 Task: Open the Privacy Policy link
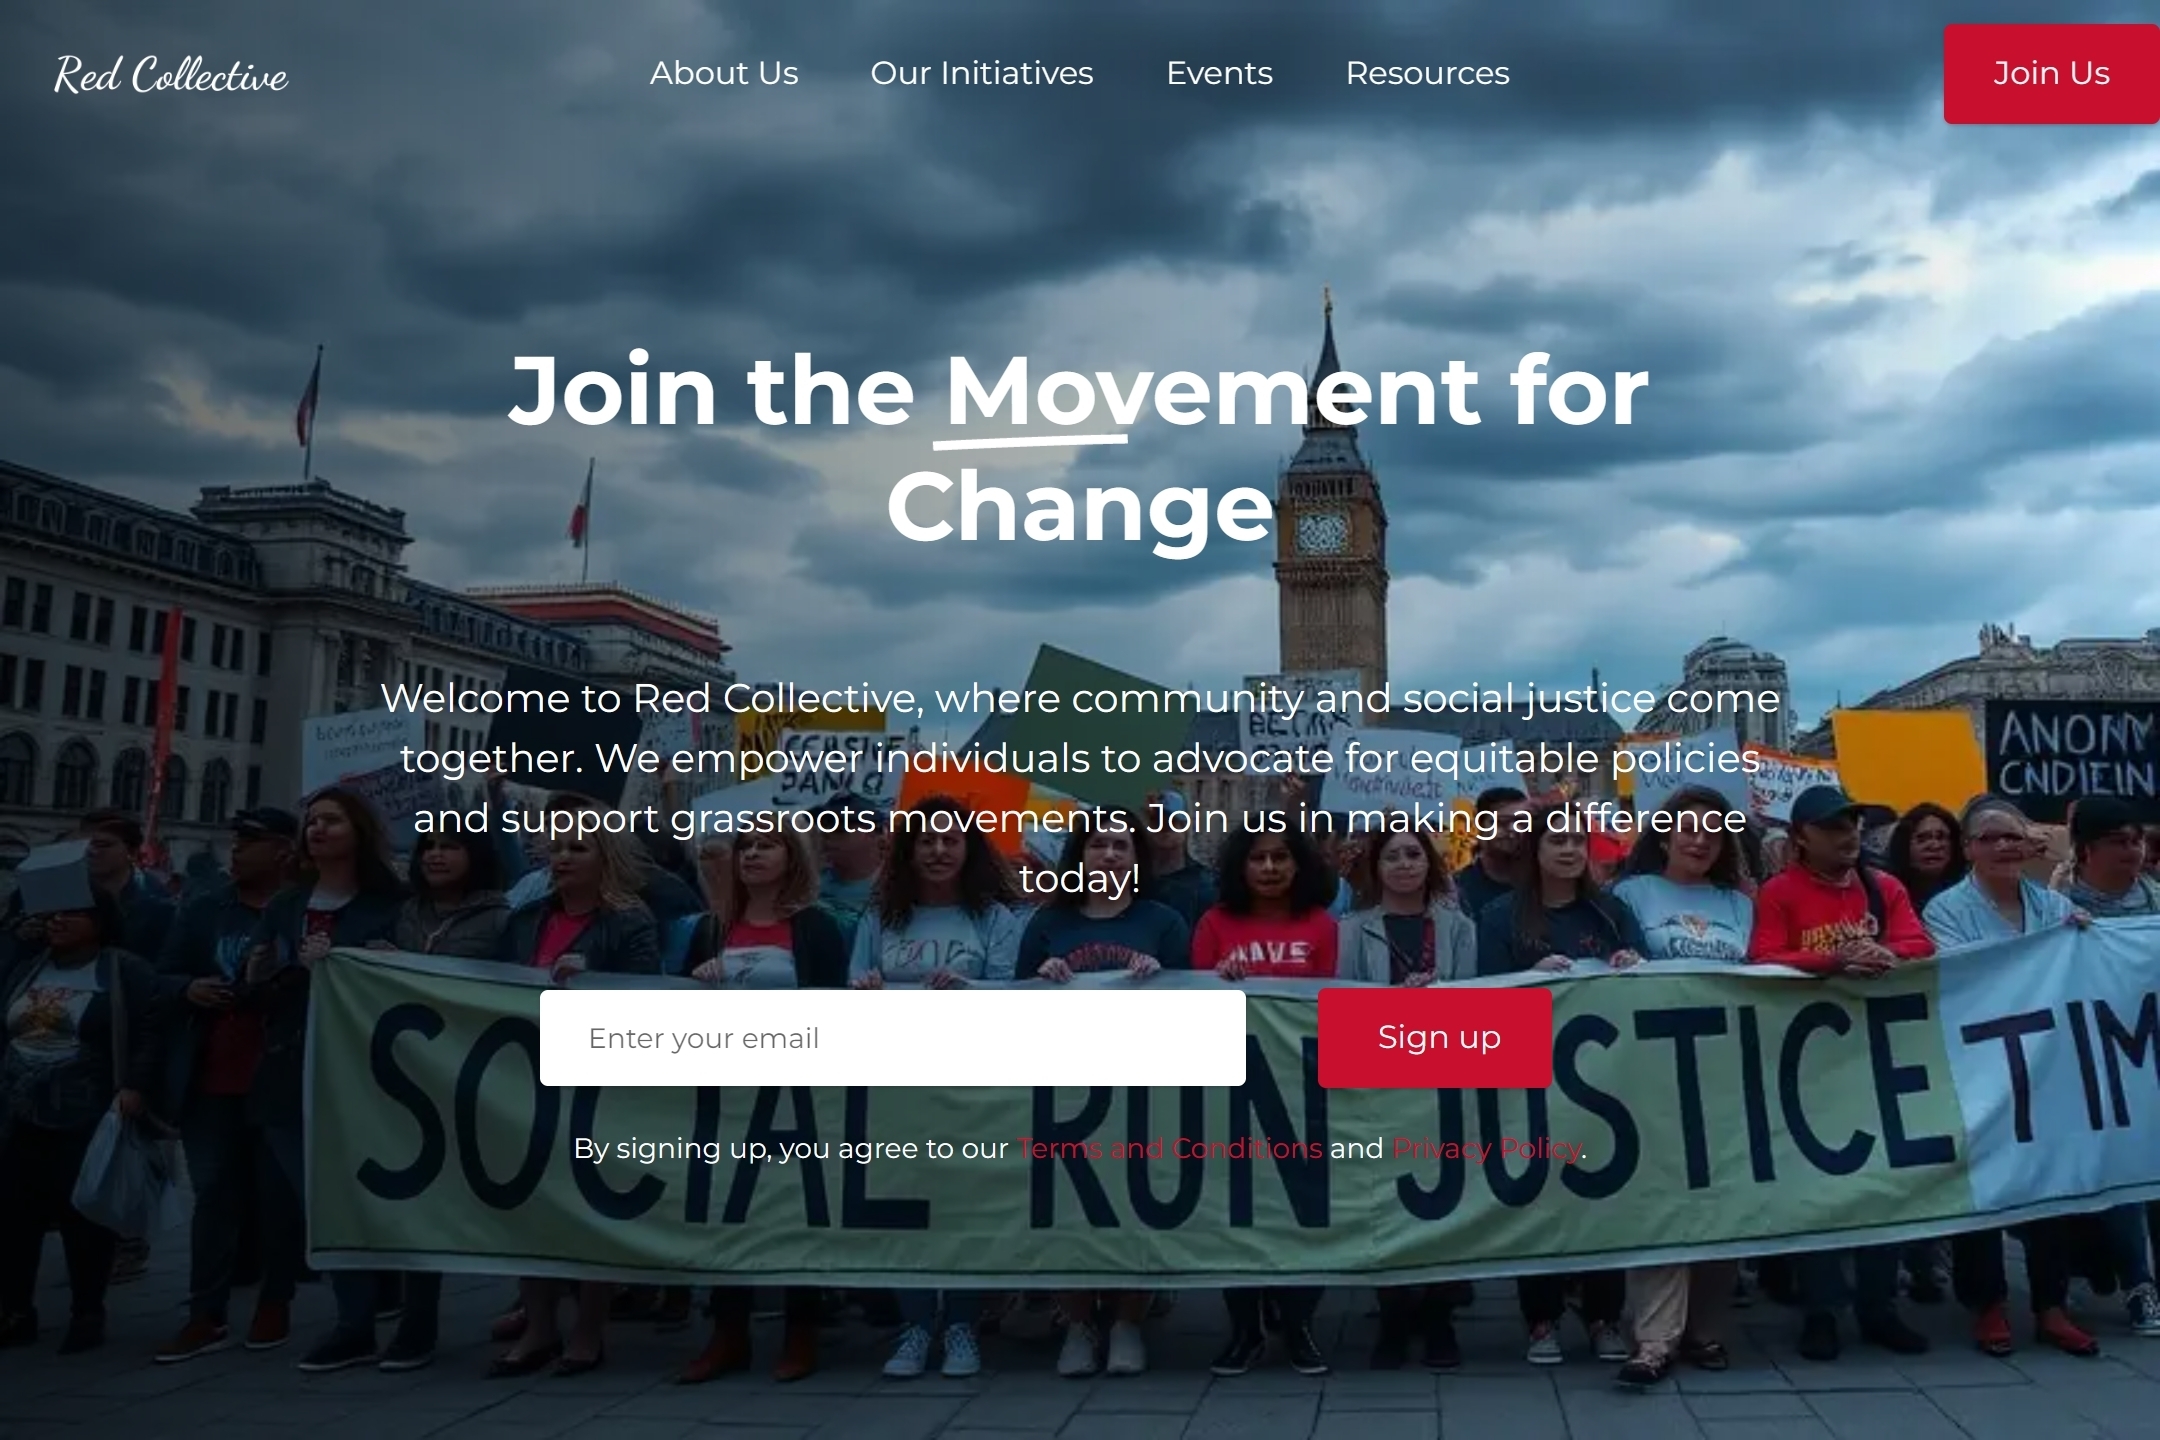point(1487,1148)
